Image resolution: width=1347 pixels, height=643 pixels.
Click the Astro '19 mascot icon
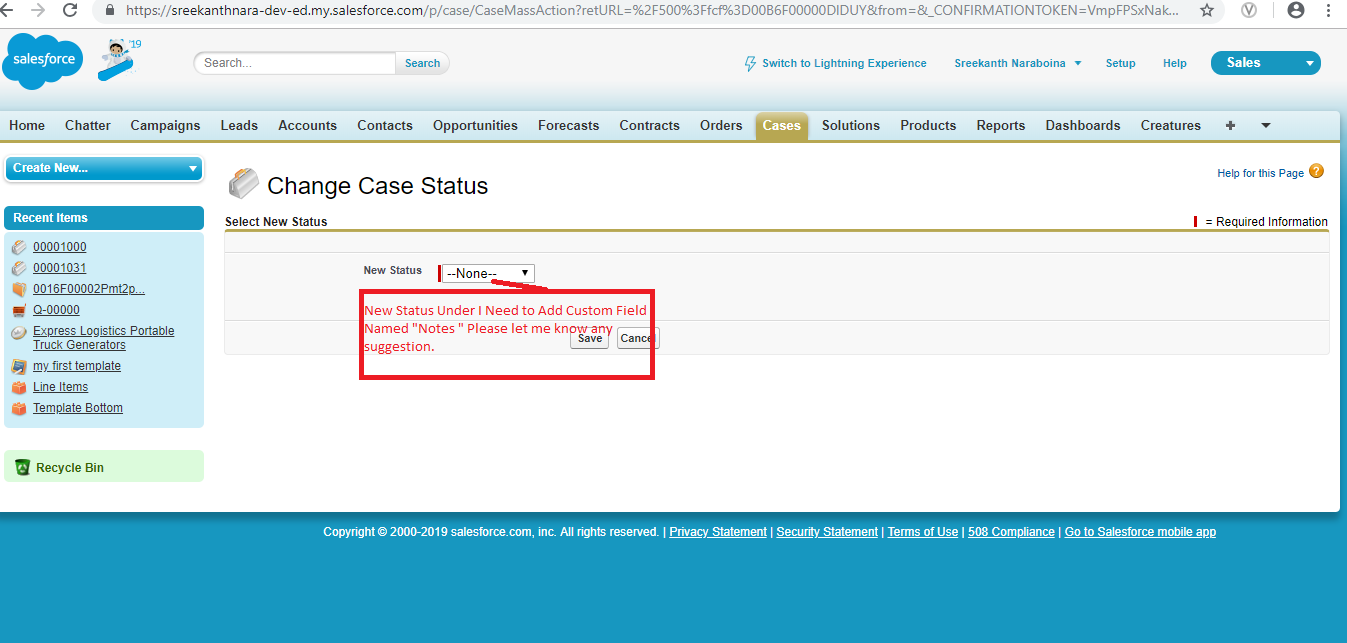point(118,59)
